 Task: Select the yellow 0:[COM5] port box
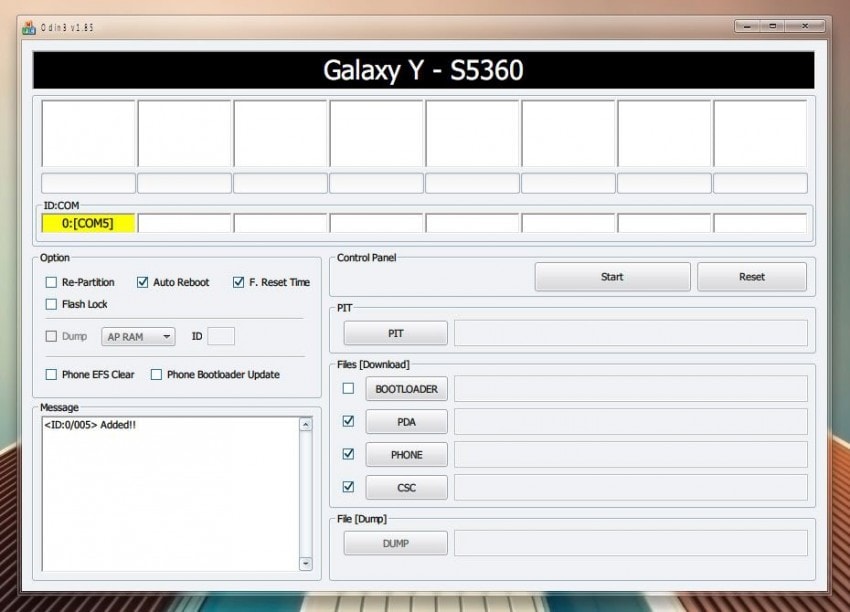(x=88, y=223)
